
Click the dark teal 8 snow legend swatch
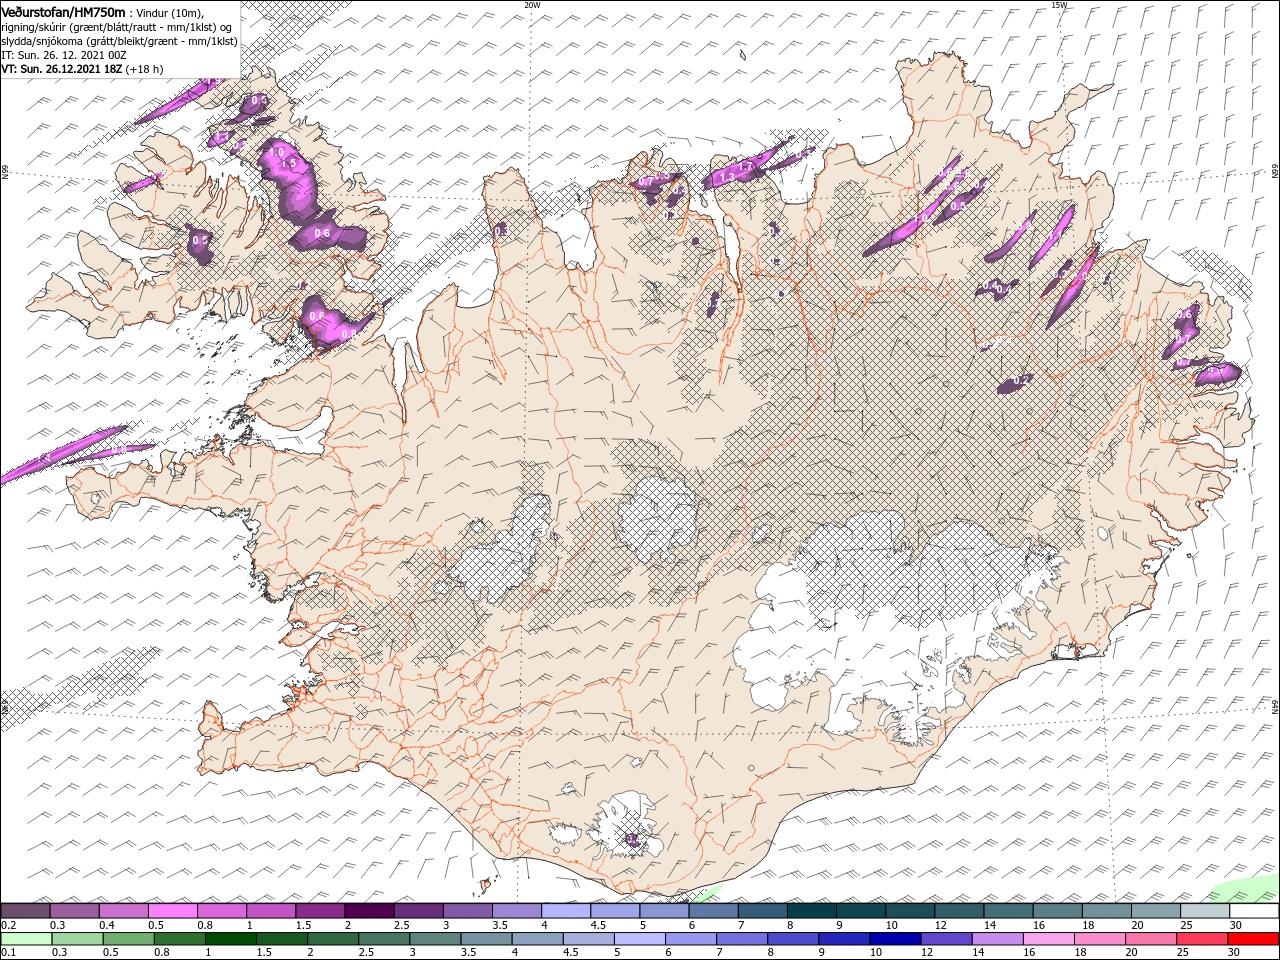point(812,911)
